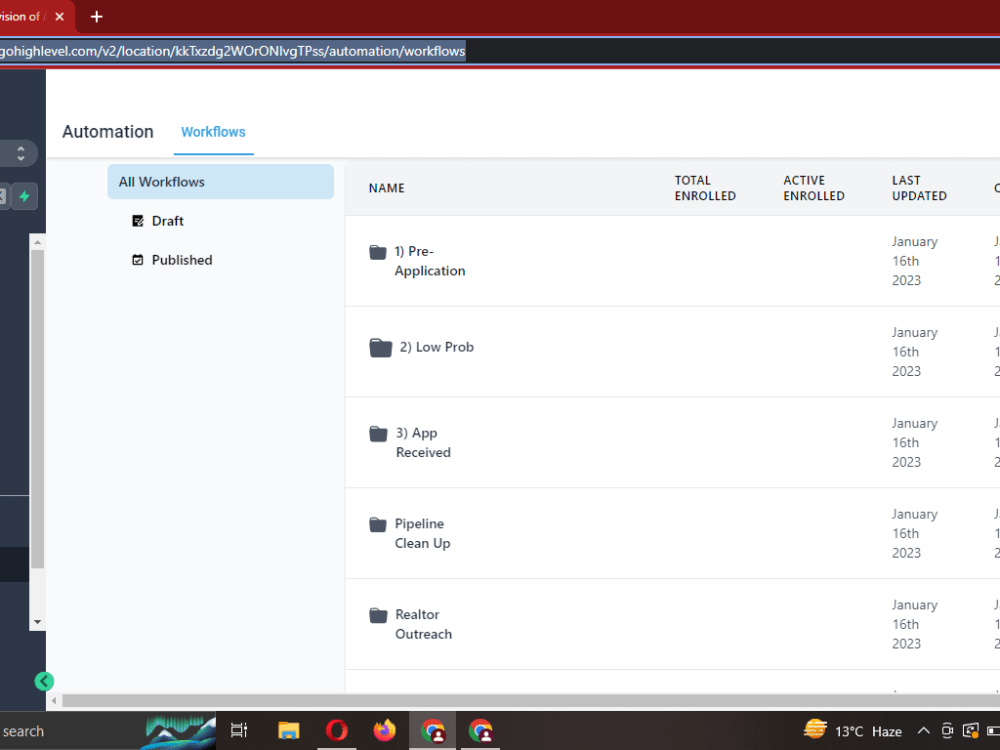Open the Realtor Outreach folder name
The height and width of the screenshot is (750, 1000).
(x=423, y=624)
